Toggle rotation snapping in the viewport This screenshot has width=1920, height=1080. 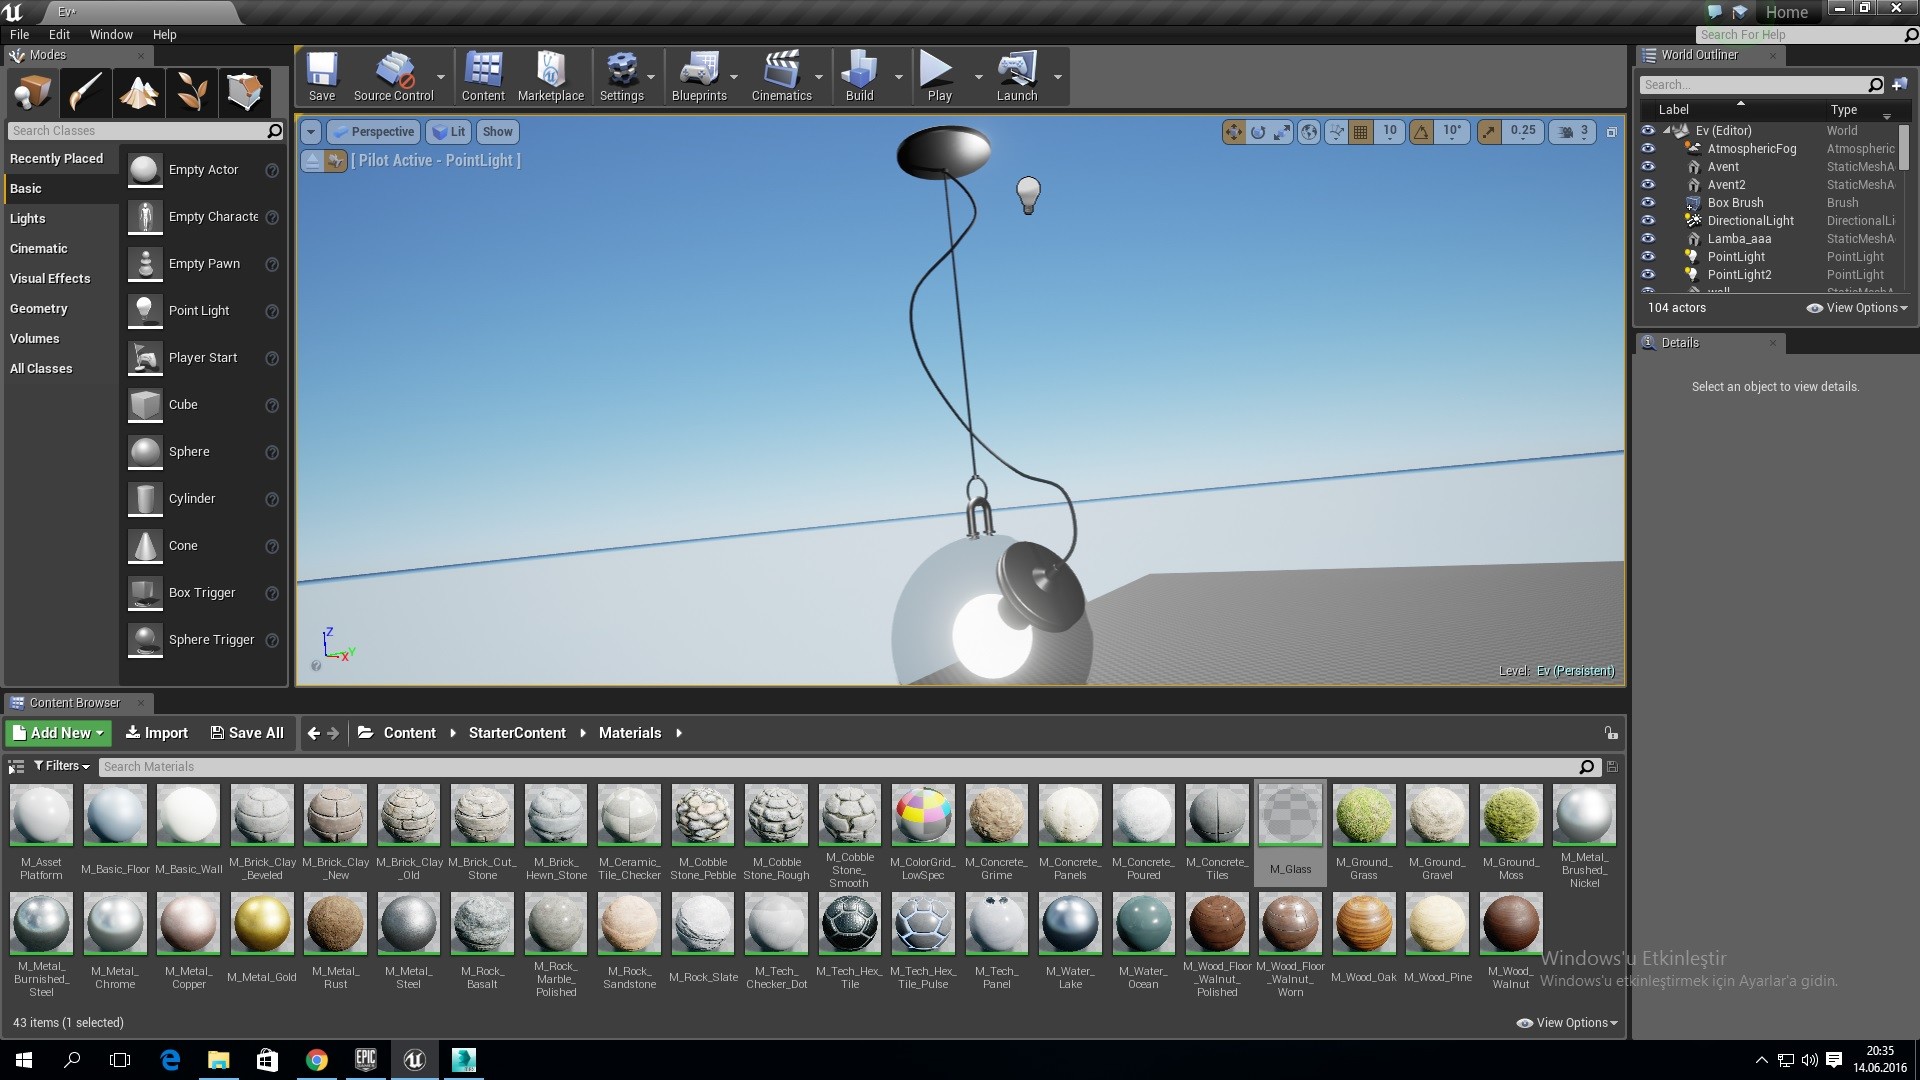(1421, 132)
